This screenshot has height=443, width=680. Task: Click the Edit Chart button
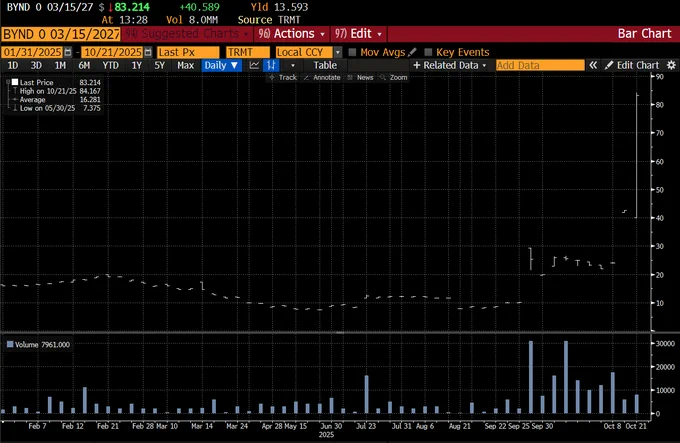point(632,65)
